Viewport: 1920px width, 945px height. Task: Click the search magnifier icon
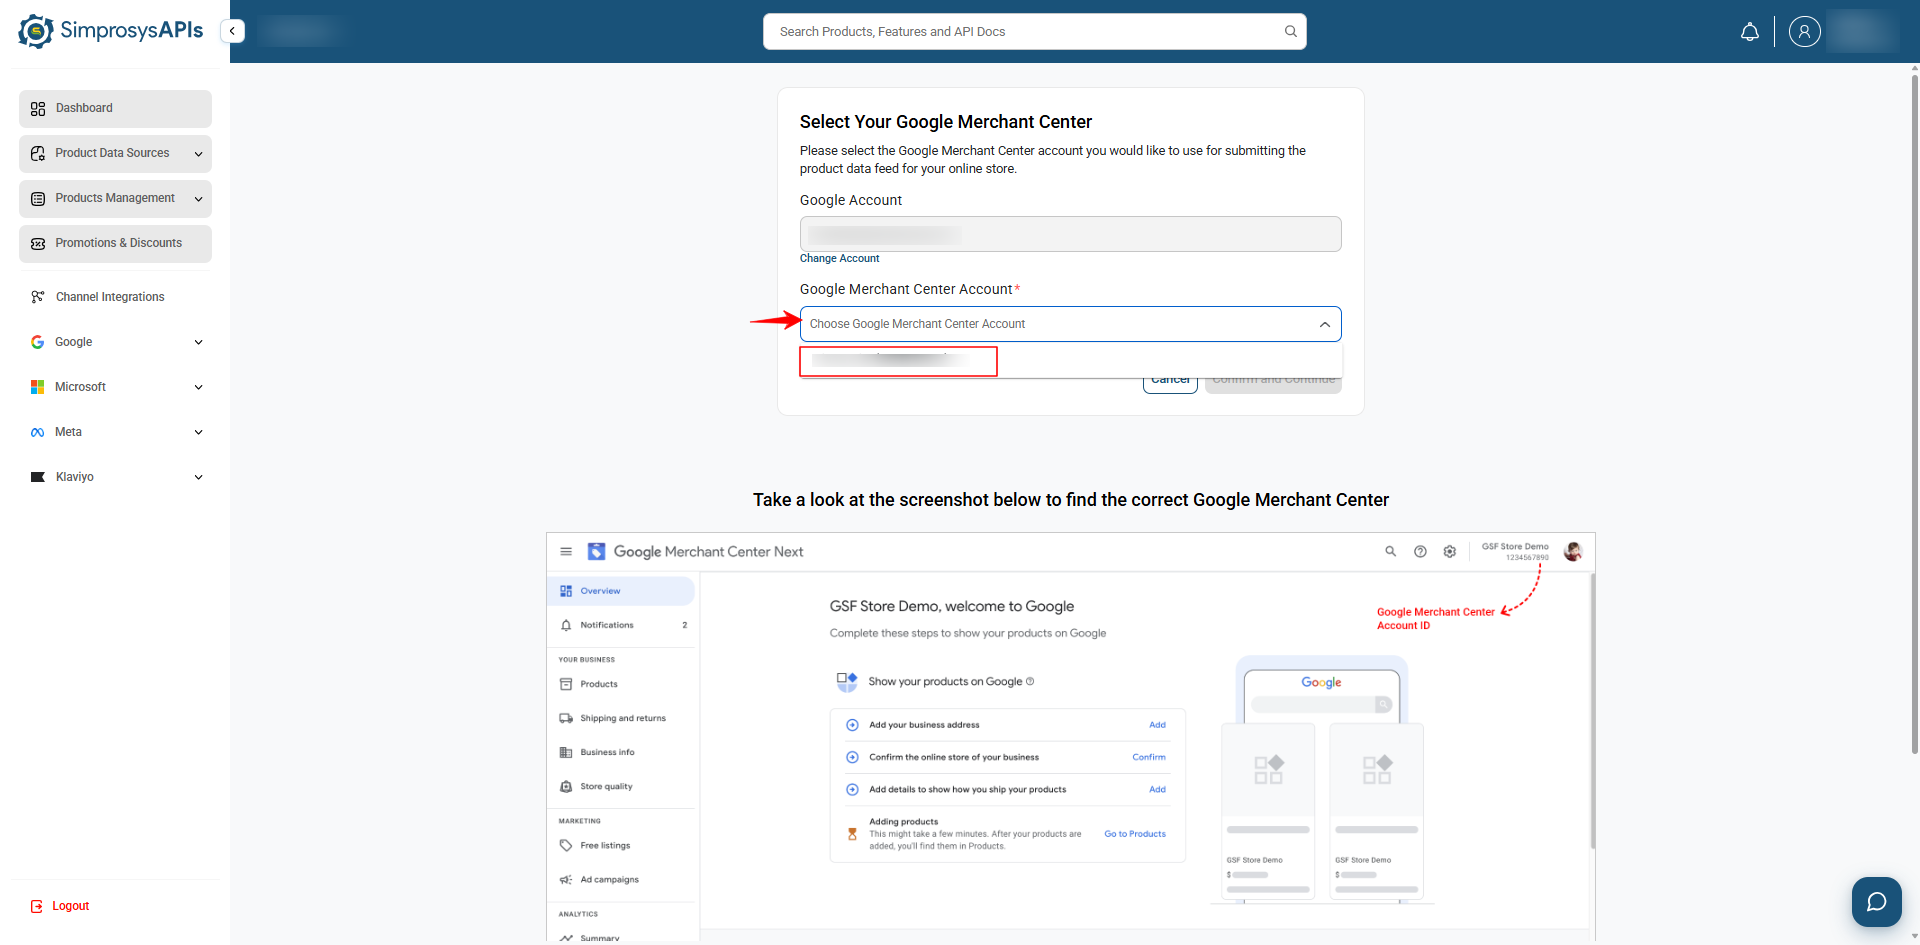tap(1291, 32)
